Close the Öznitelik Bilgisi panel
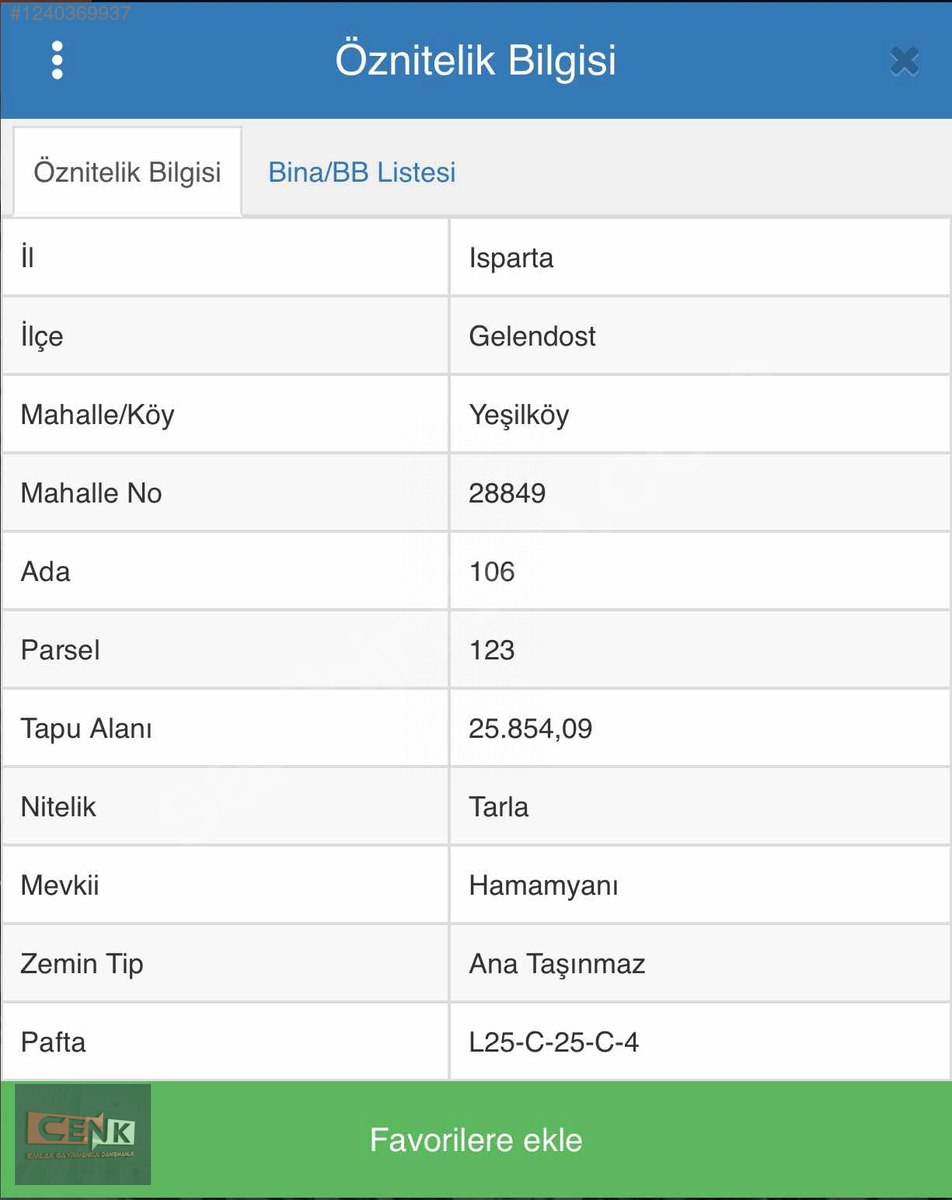952x1200 pixels. 904,62
